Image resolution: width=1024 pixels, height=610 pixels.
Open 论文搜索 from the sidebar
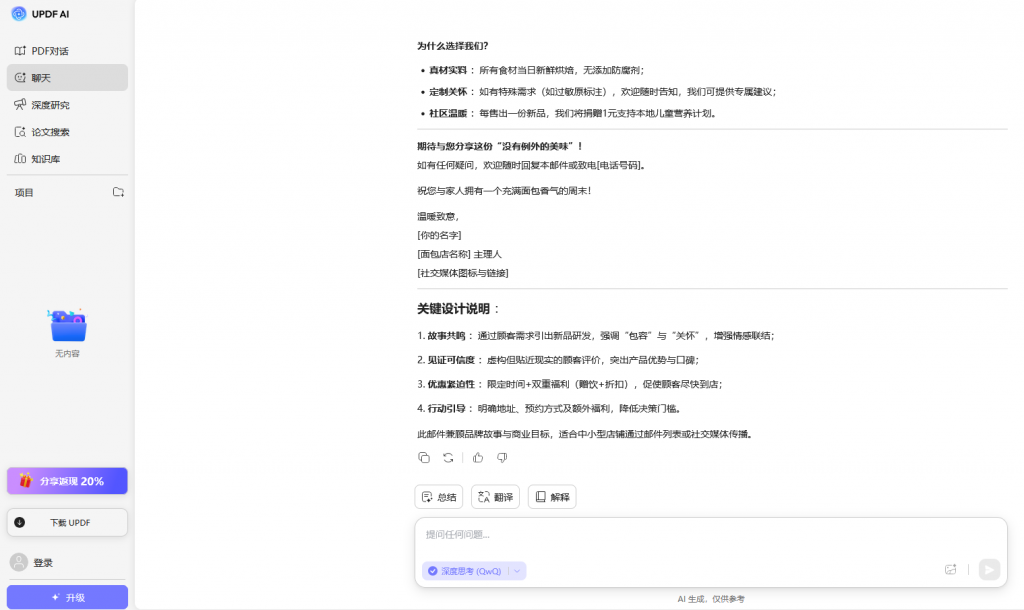tap(50, 132)
